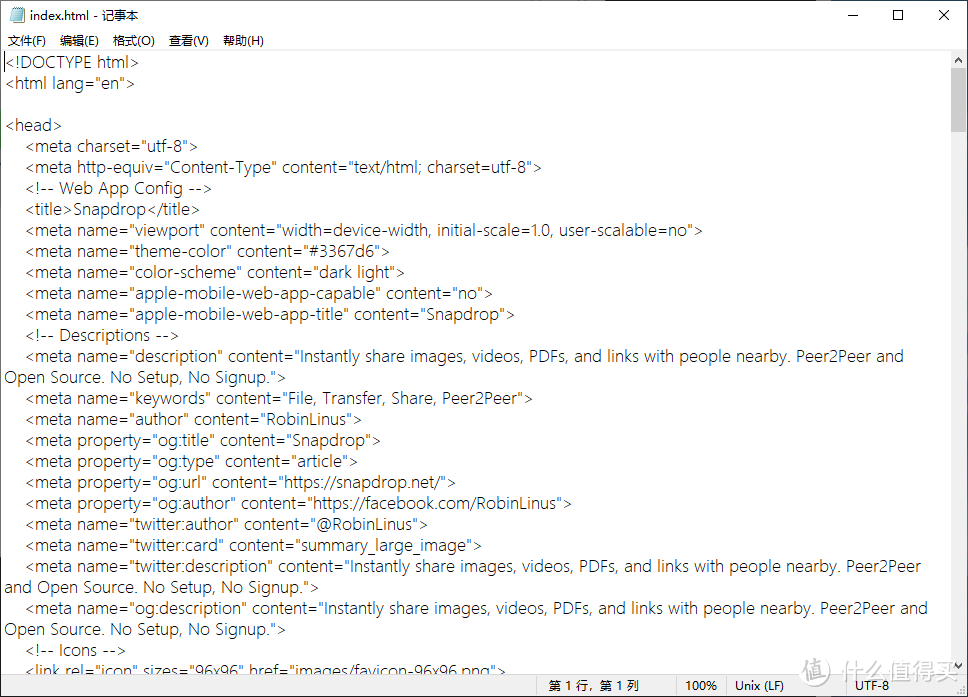Click the Icons comment line
968x697 pixels.
click(x=75, y=650)
